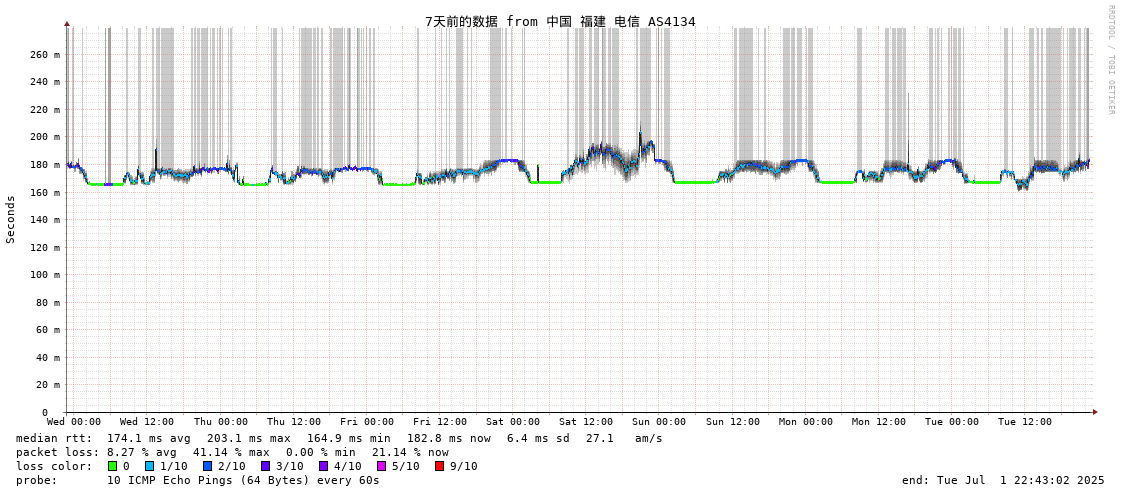Select the 'Mon 00:00' time label
Image resolution: width=1121 pixels, height=494 pixels.
(x=806, y=423)
